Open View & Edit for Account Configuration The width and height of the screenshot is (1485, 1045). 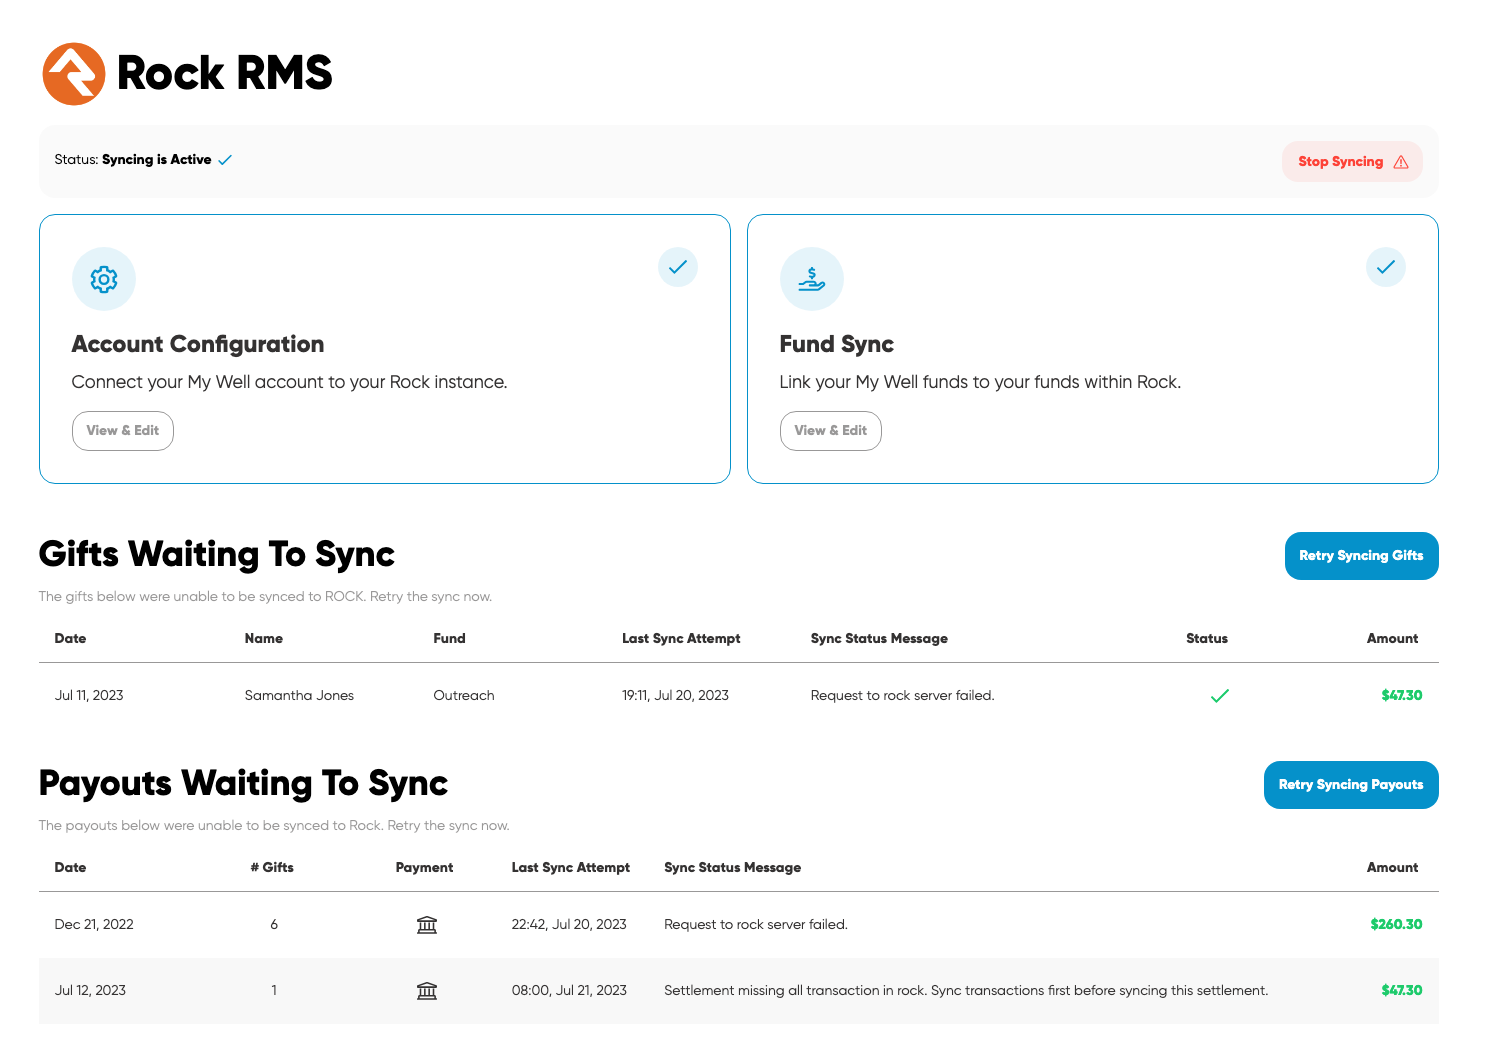tap(123, 431)
